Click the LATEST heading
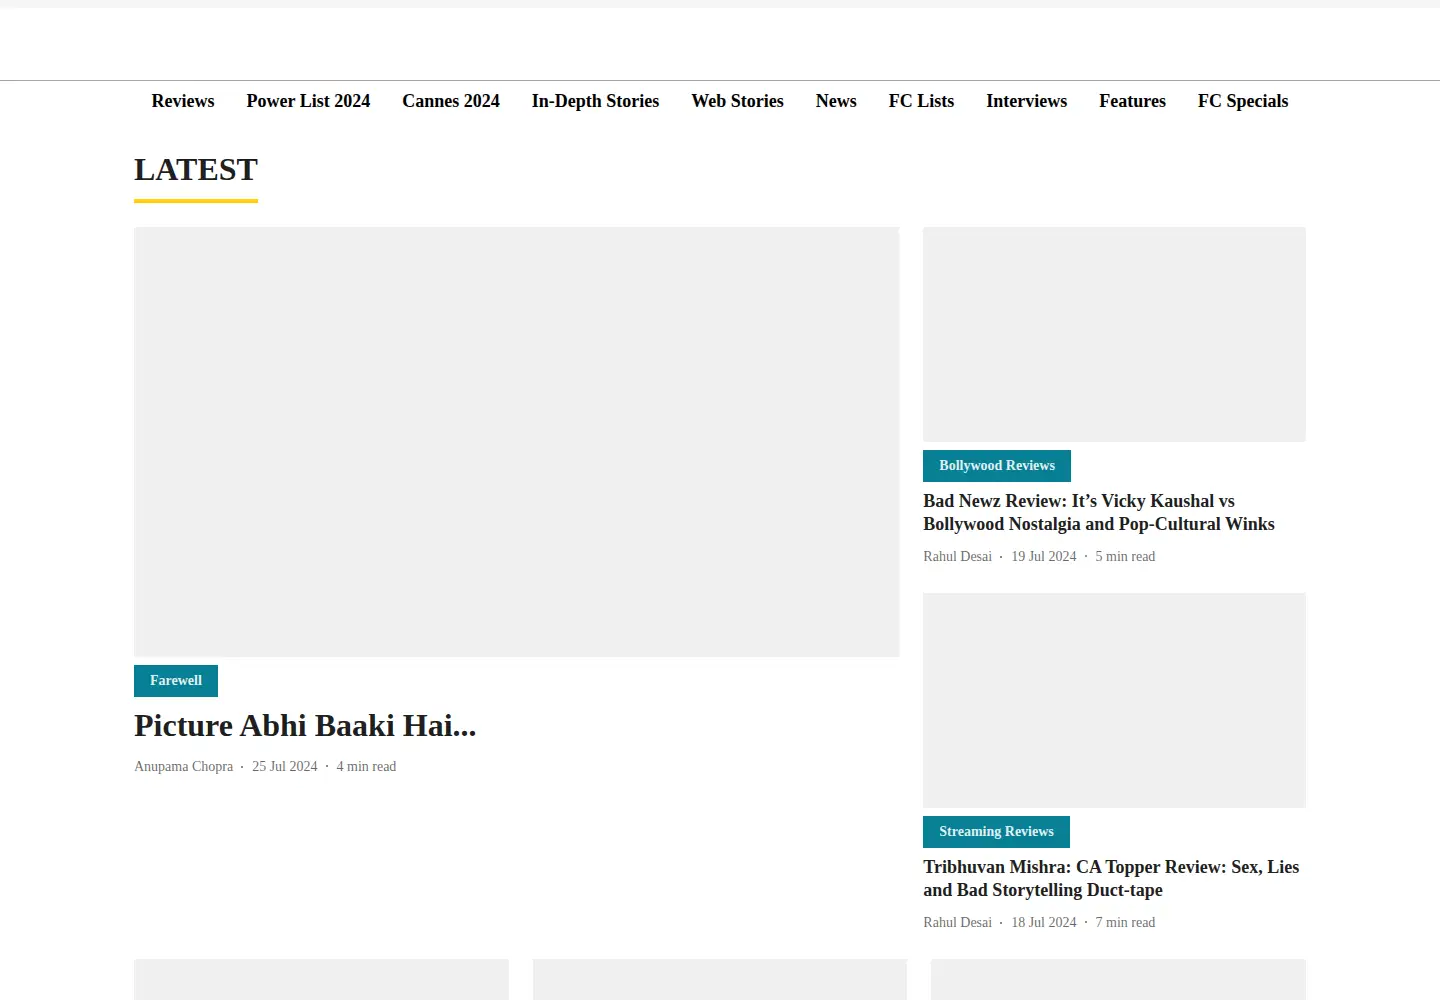 click(x=196, y=170)
